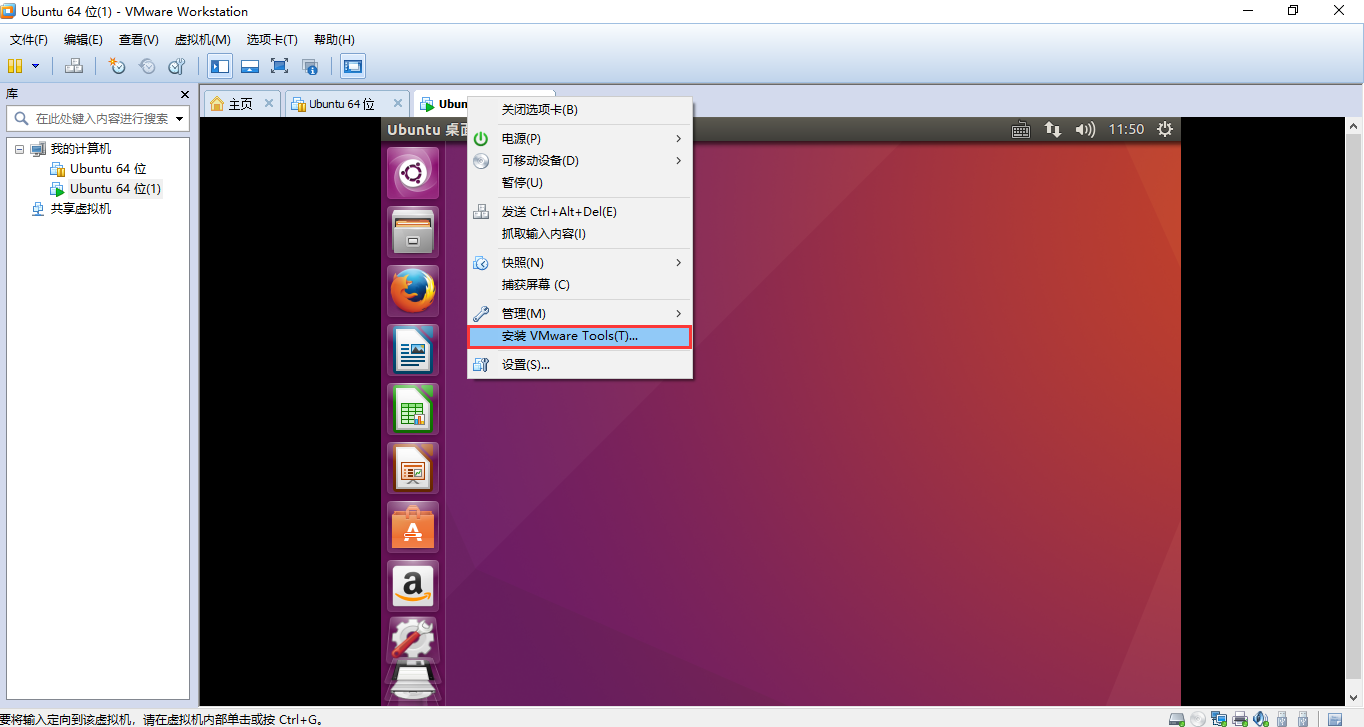Open Ubuntu Software from the launcher

point(413,528)
